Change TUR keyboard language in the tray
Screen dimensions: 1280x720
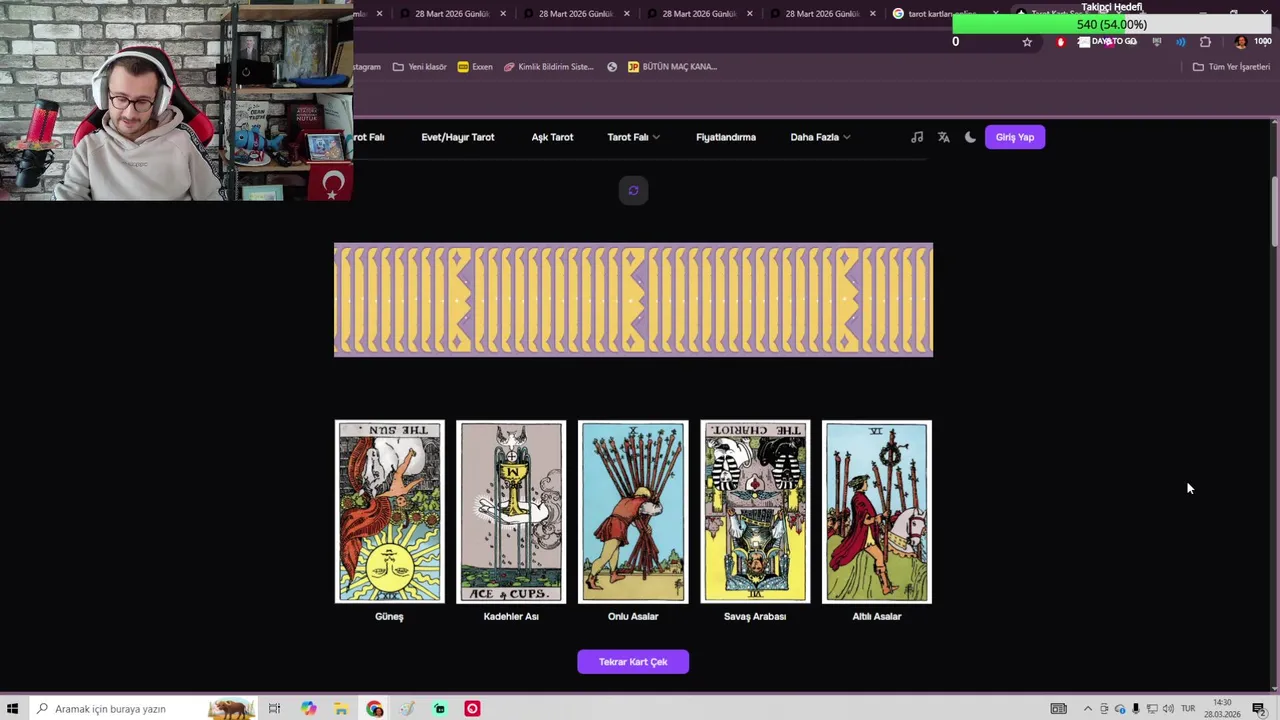[1188, 709]
